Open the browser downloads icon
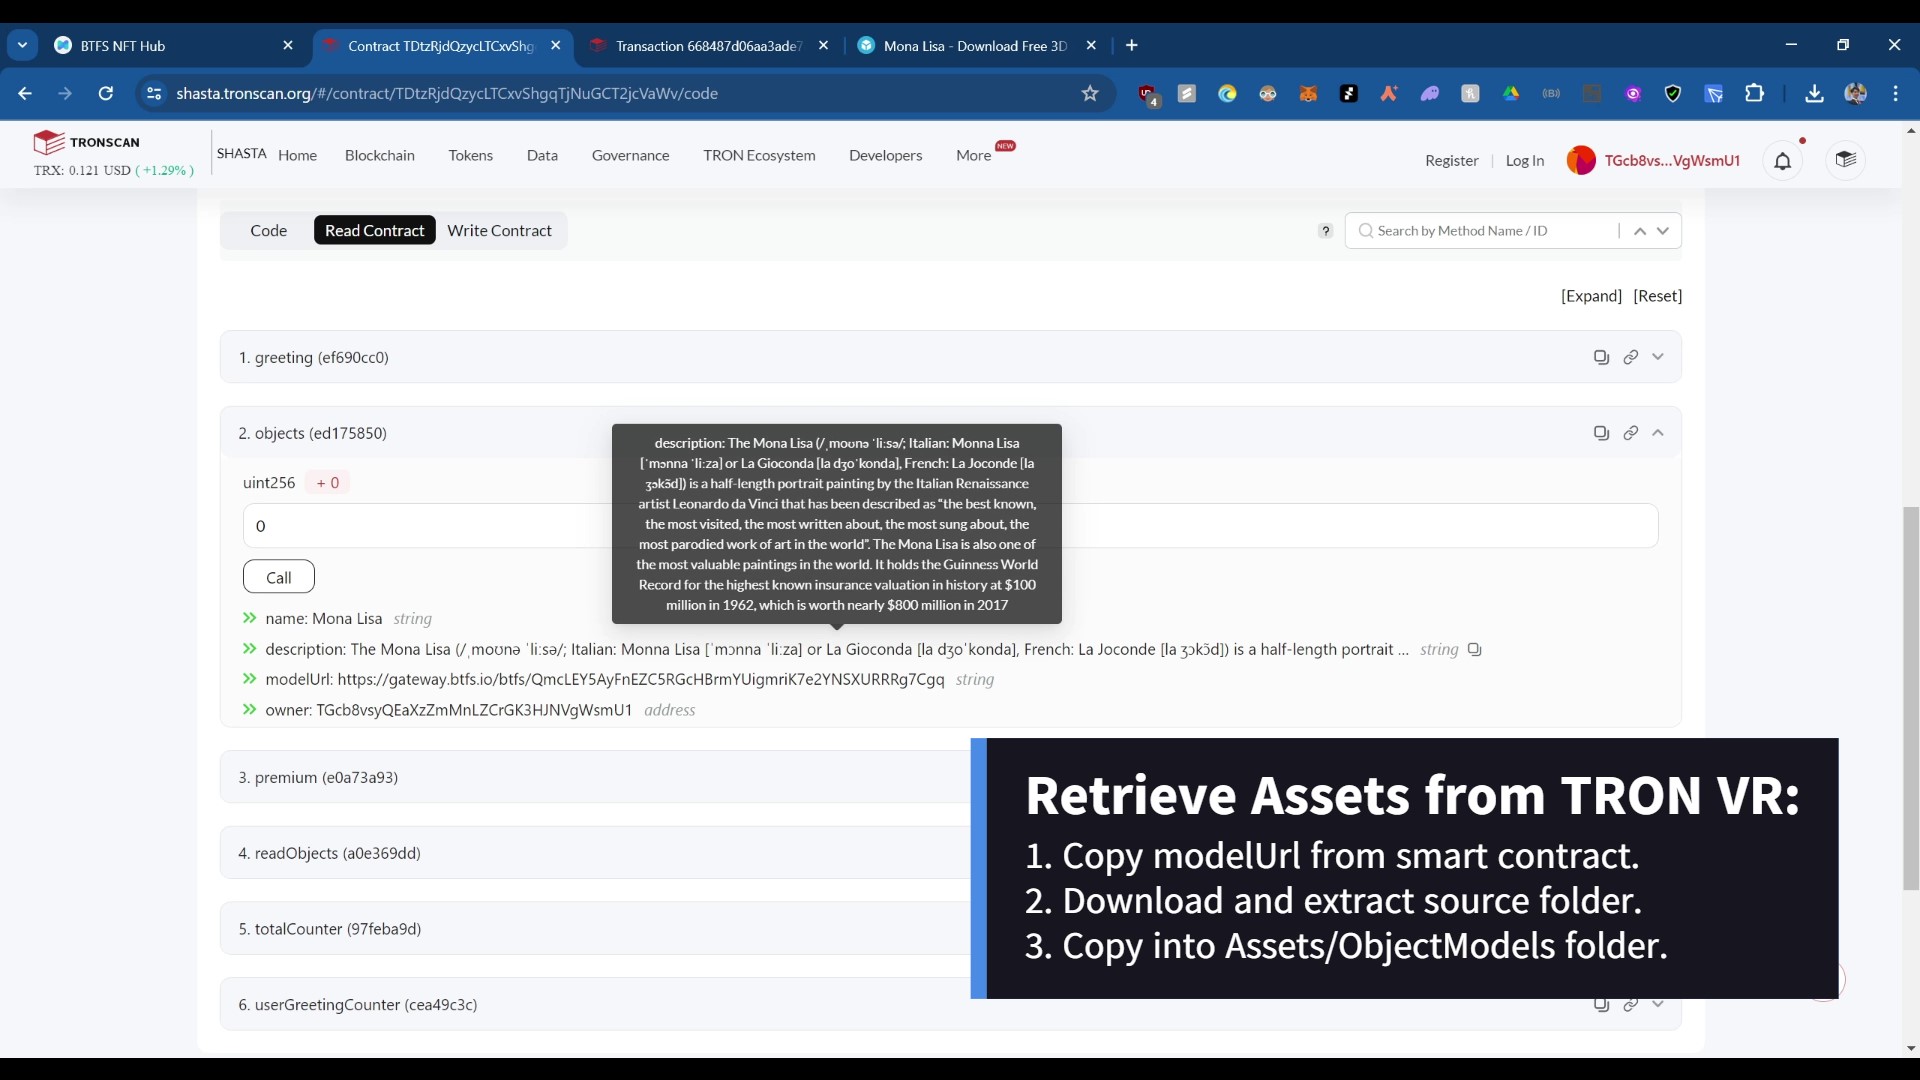This screenshot has height=1080, width=1920. pyautogui.click(x=1814, y=93)
